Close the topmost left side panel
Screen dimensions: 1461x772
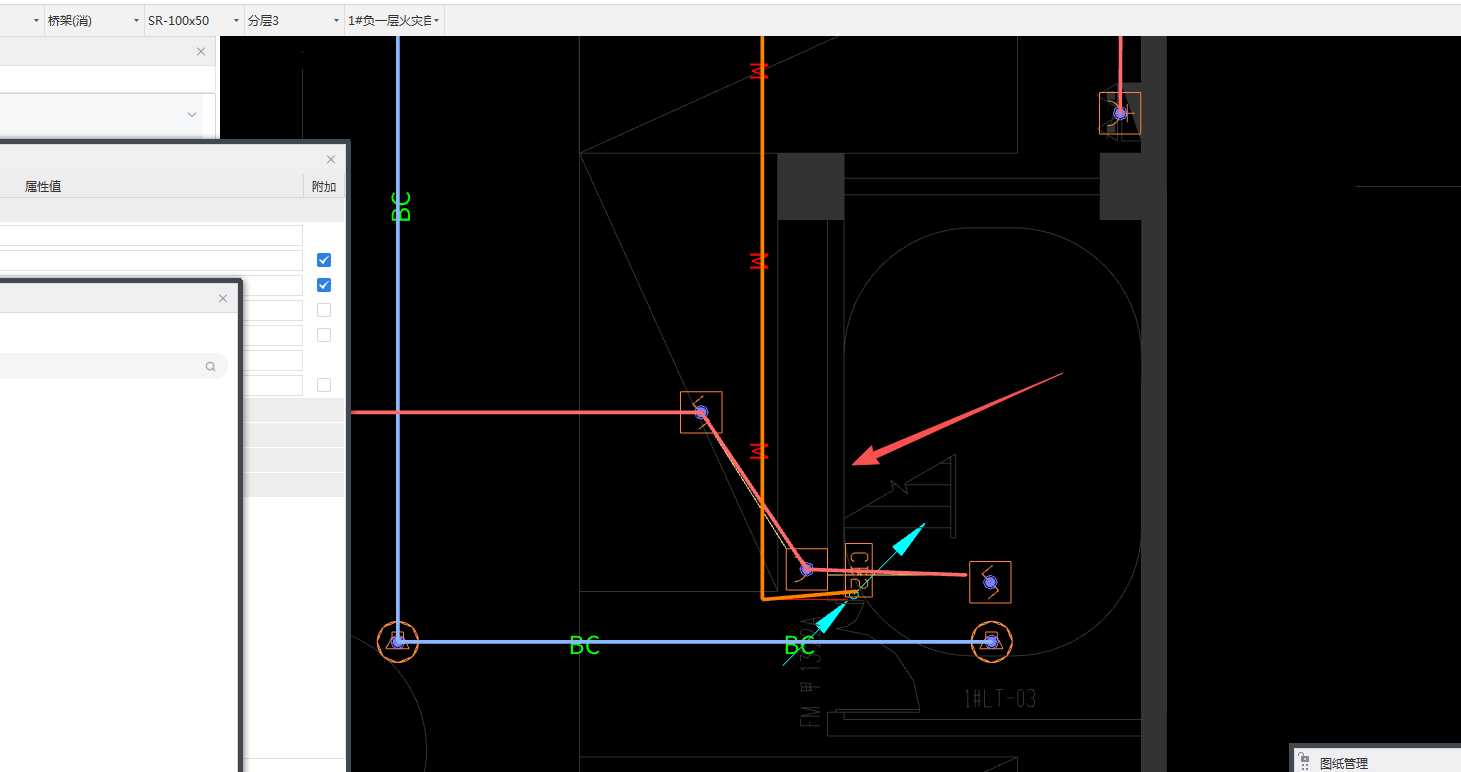(201, 51)
